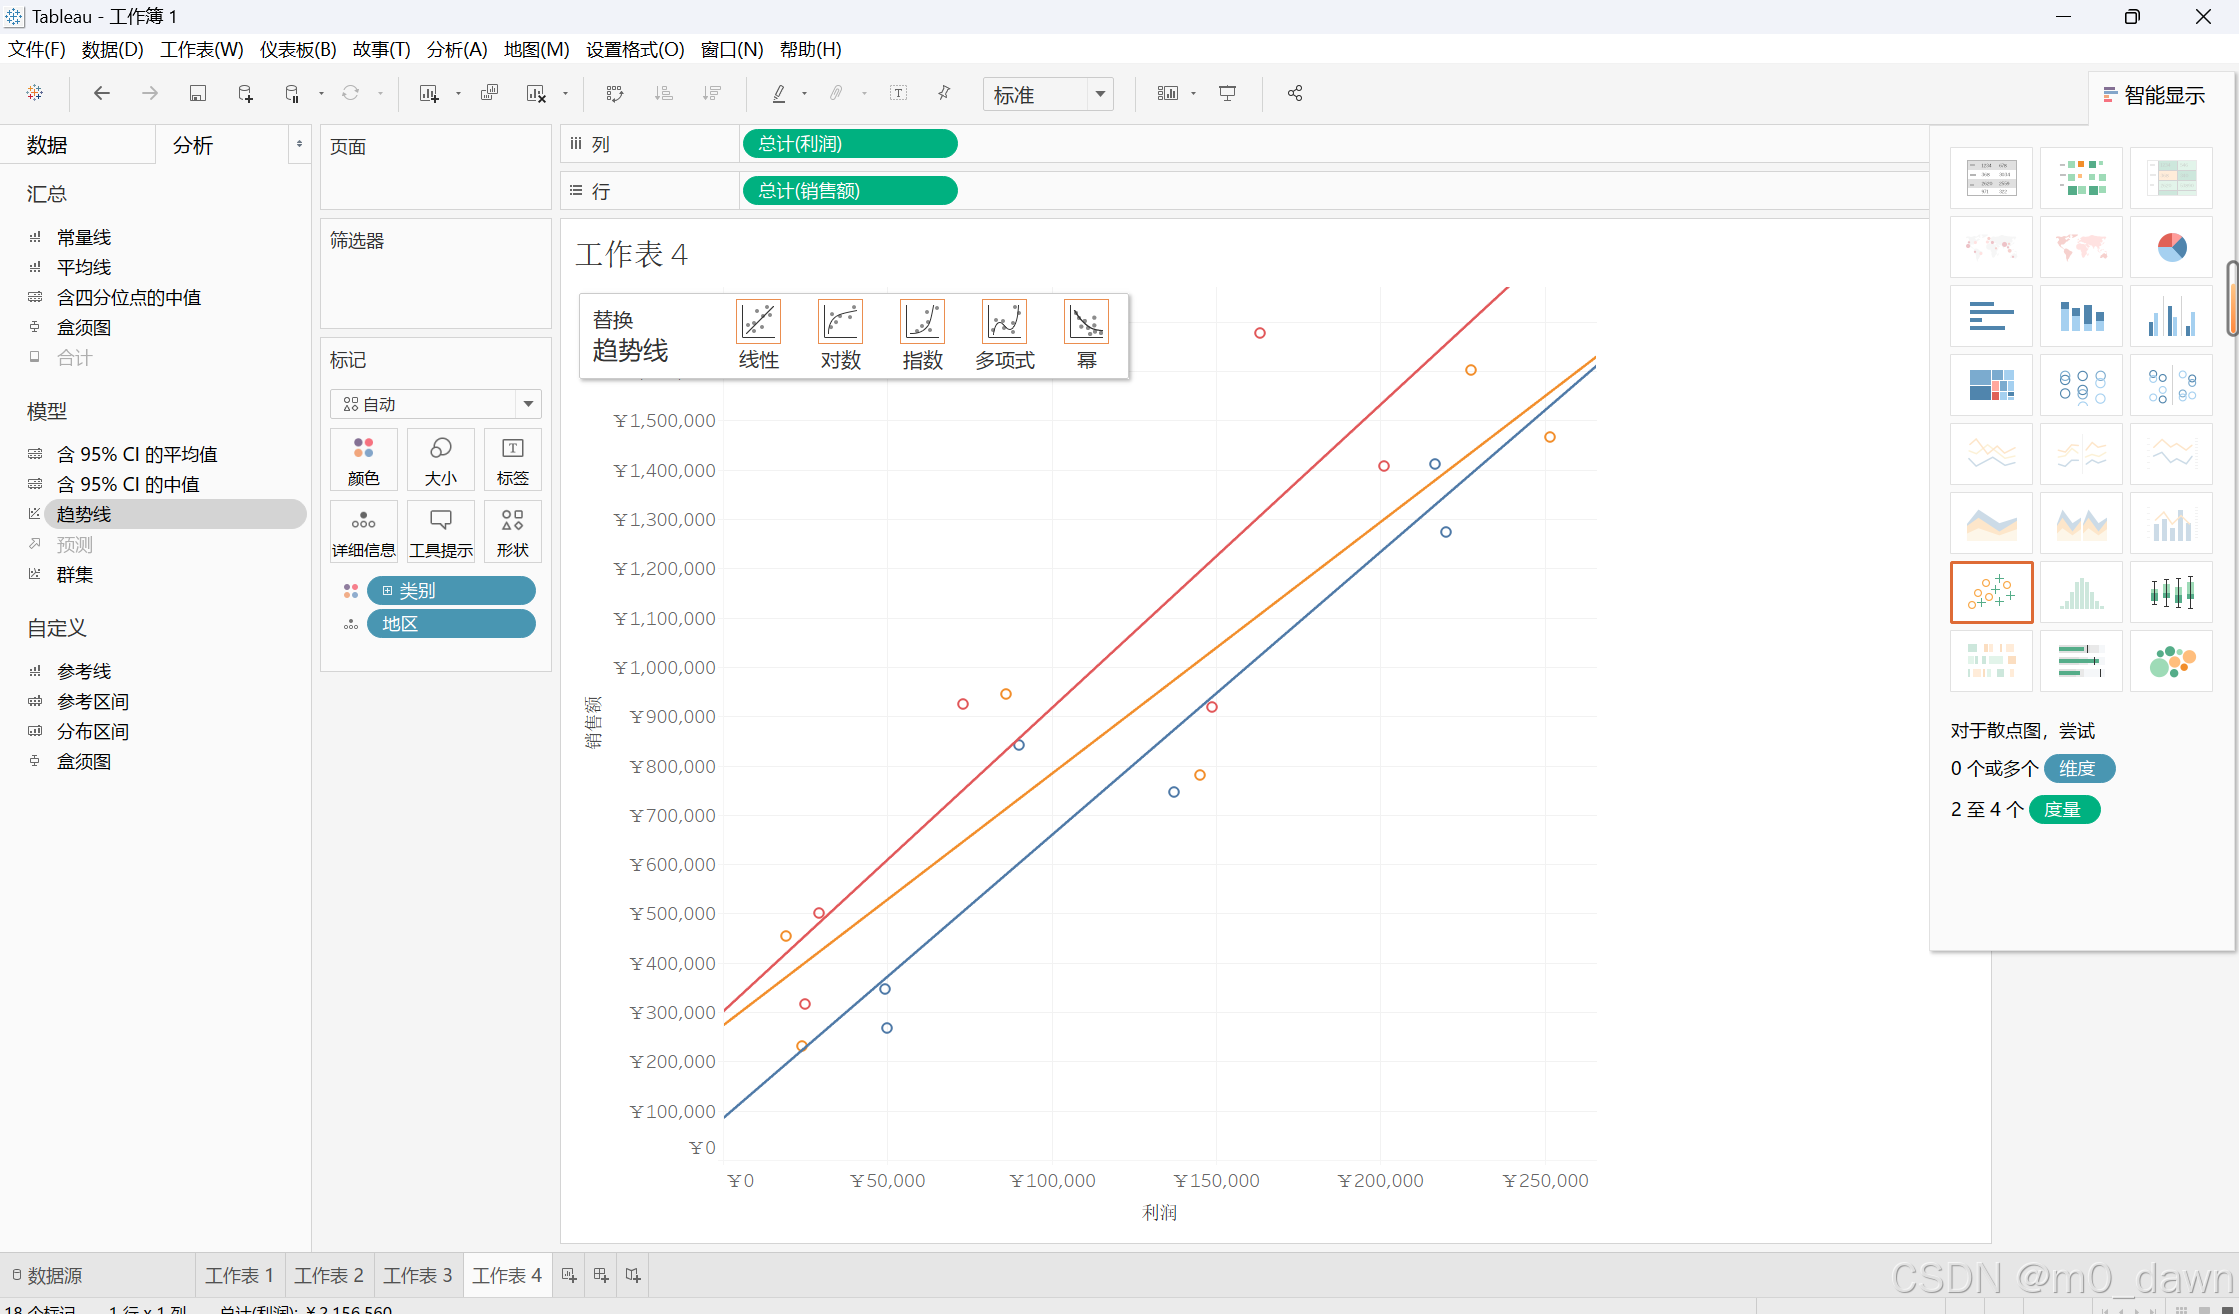Select the polynomial (多项式) trend line icon
The image size is (2239, 1314).
[x=1004, y=323]
